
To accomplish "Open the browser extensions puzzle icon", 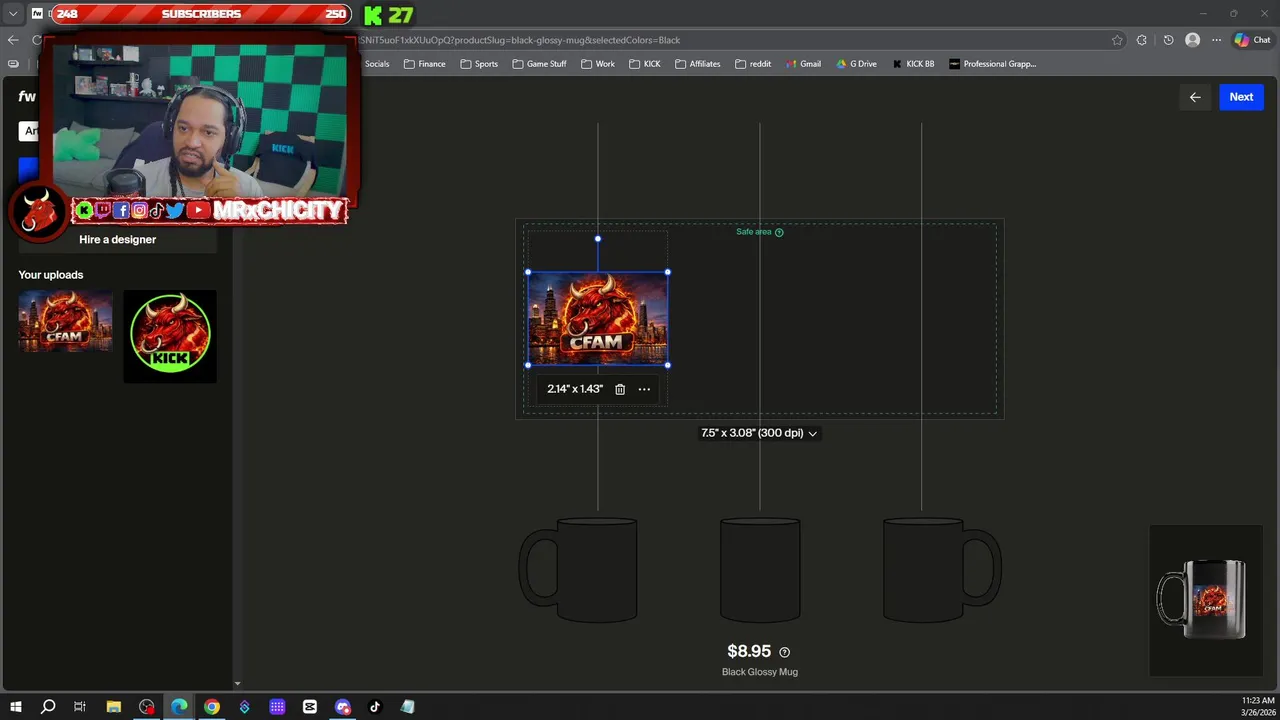I will click(x=1142, y=40).
